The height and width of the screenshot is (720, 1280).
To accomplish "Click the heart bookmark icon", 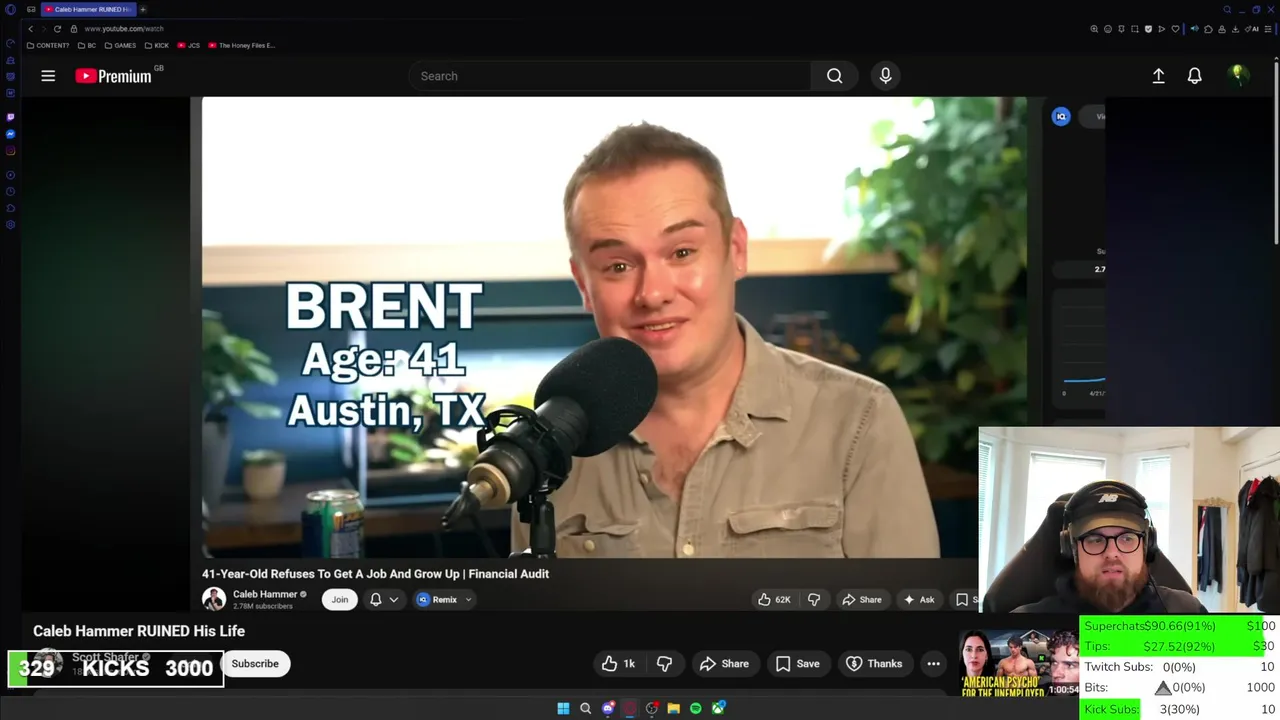I will click(1175, 29).
